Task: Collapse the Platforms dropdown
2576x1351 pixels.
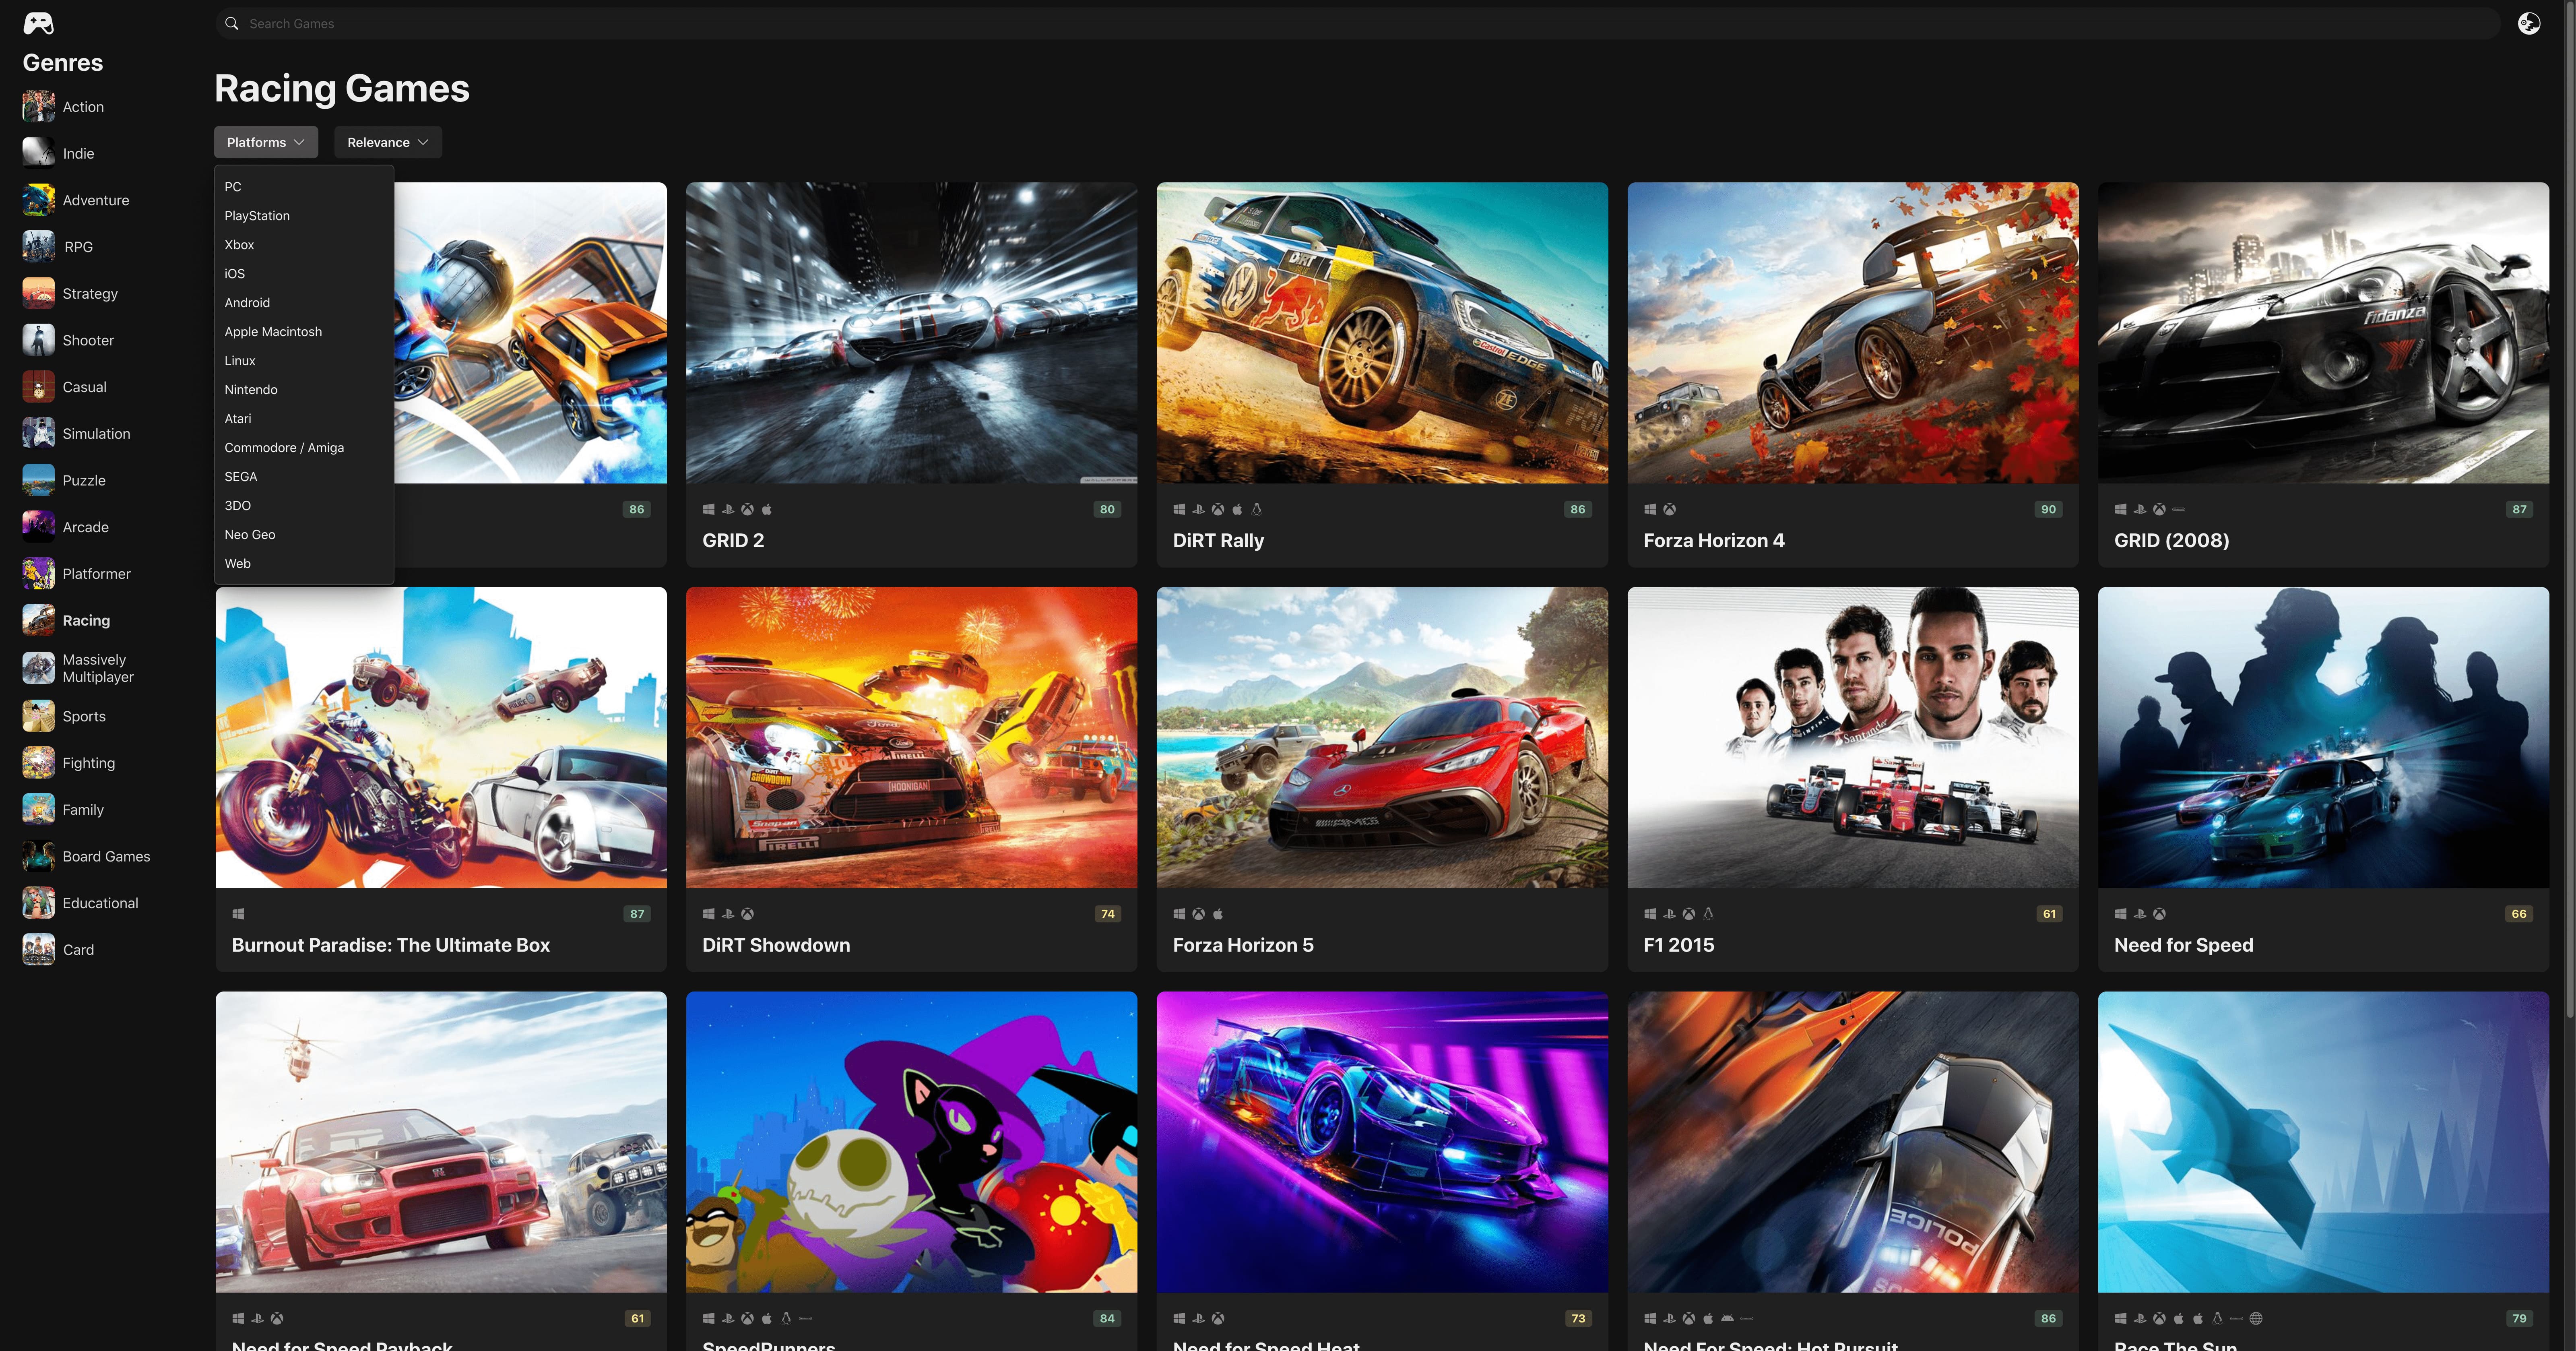Action: click(x=266, y=142)
